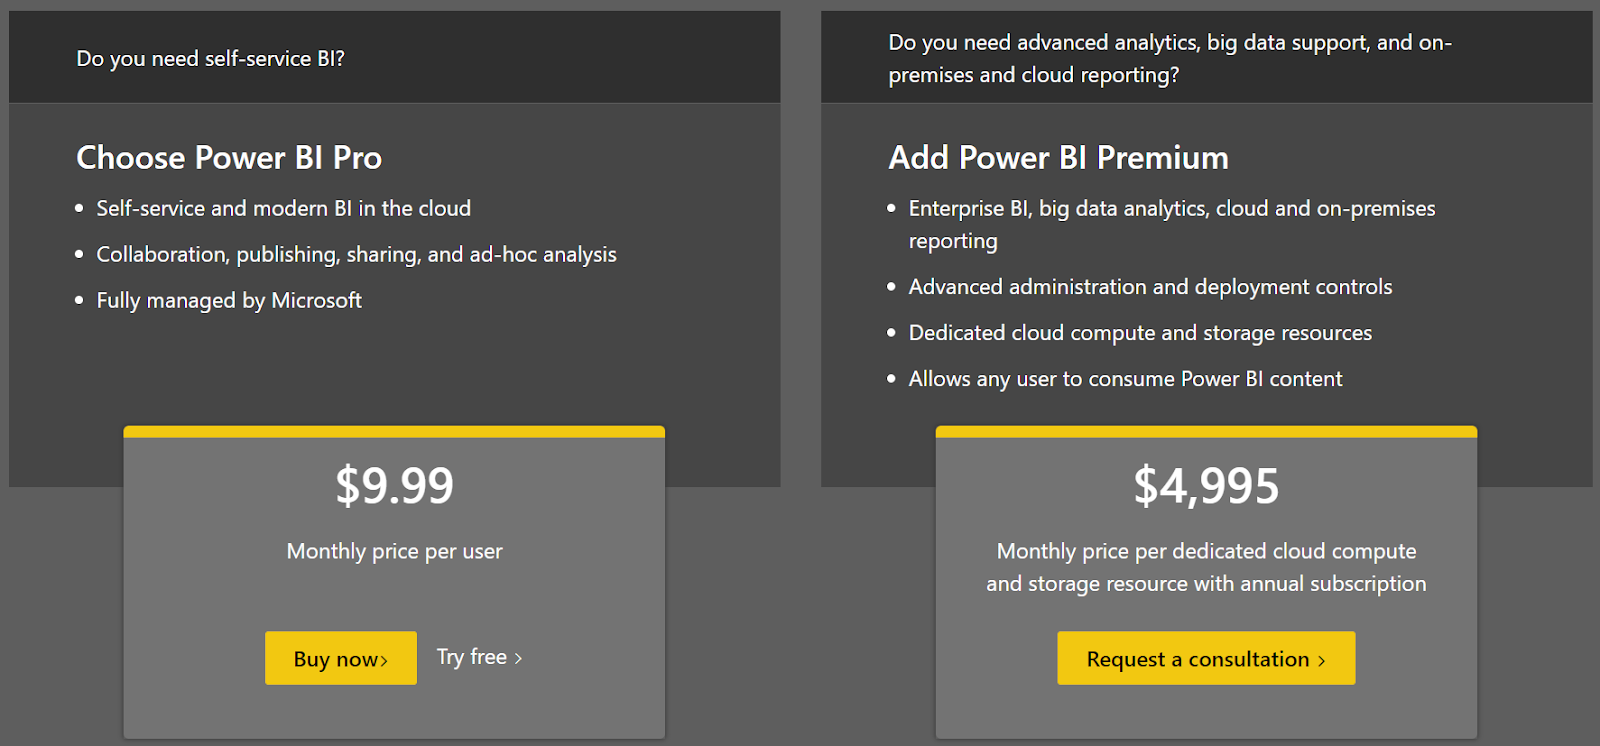Click the Try free link
Viewport: 1600px width, 746px height.
click(x=477, y=657)
